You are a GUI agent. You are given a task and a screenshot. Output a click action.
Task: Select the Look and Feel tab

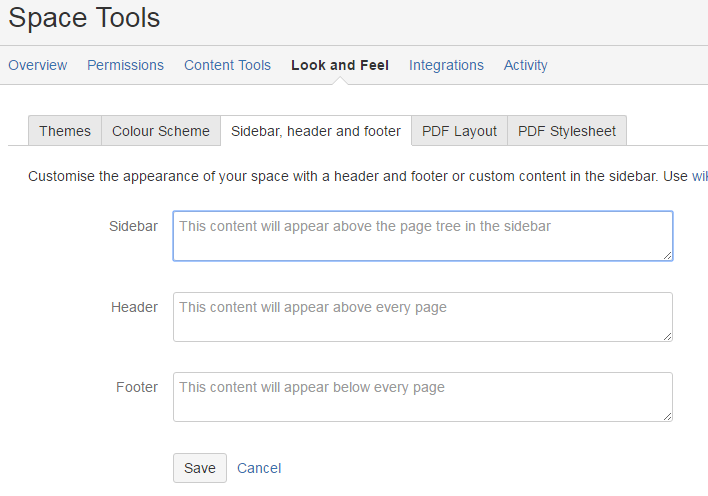pyautogui.click(x=340, y=65)
